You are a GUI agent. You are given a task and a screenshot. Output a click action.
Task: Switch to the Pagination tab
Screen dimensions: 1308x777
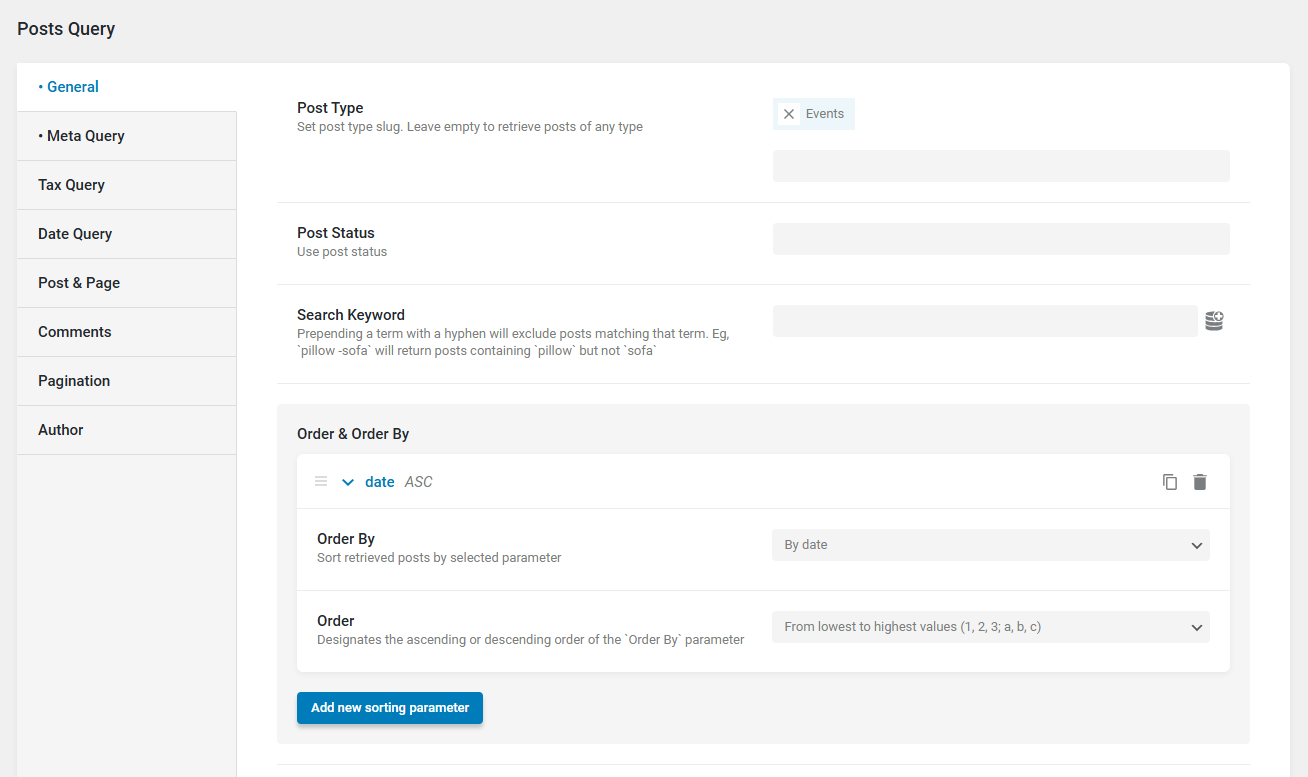coord(74,381)
